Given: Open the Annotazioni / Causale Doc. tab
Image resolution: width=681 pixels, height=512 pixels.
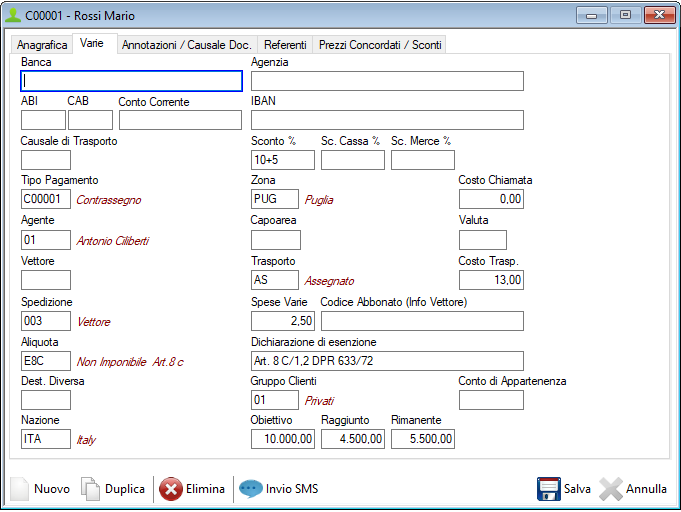Looking at the screenshot, I should click(x=186, y=45).
